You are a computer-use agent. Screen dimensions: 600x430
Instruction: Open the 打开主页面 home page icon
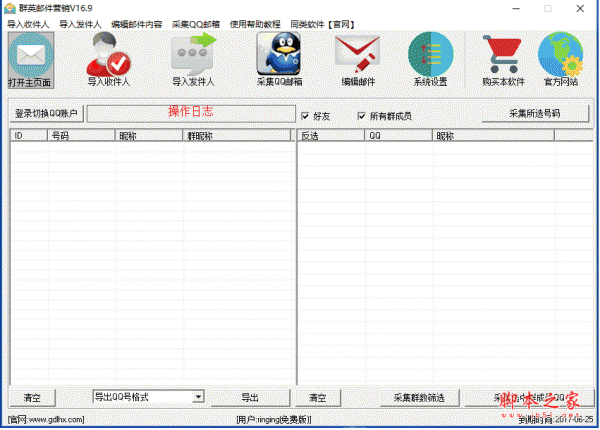click(31, 60)
